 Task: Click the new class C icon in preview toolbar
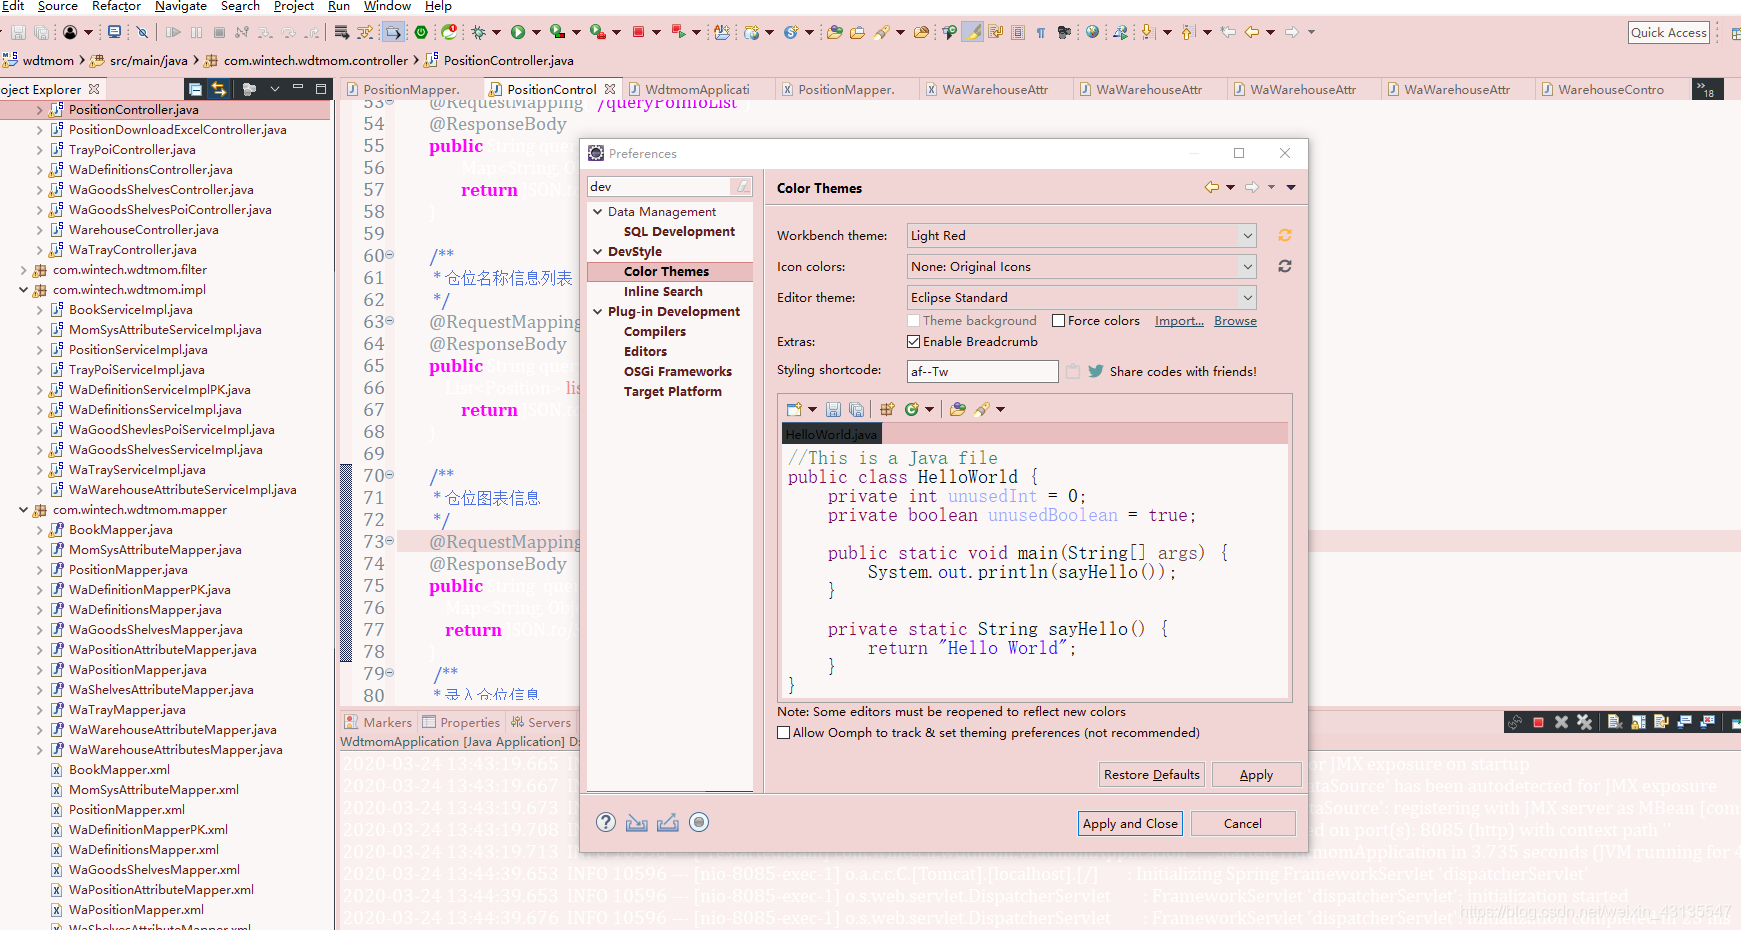click(912, 409)
